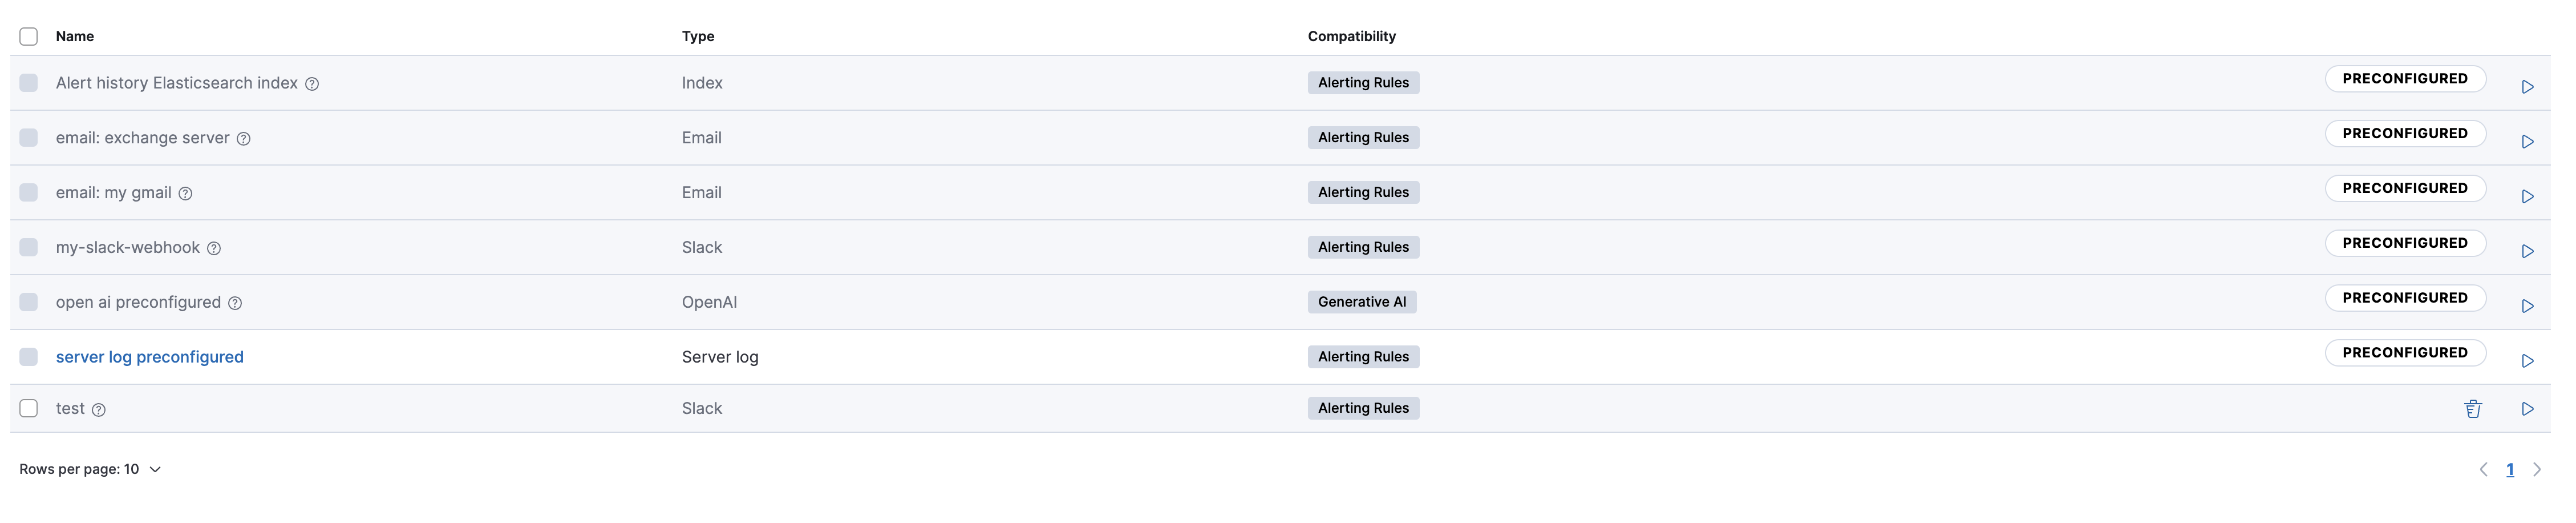Open help tooltip beside Alert history Elasticsearch index
Screen dimensions: 2576x523
pyautogui.click(x=313, y=83)
